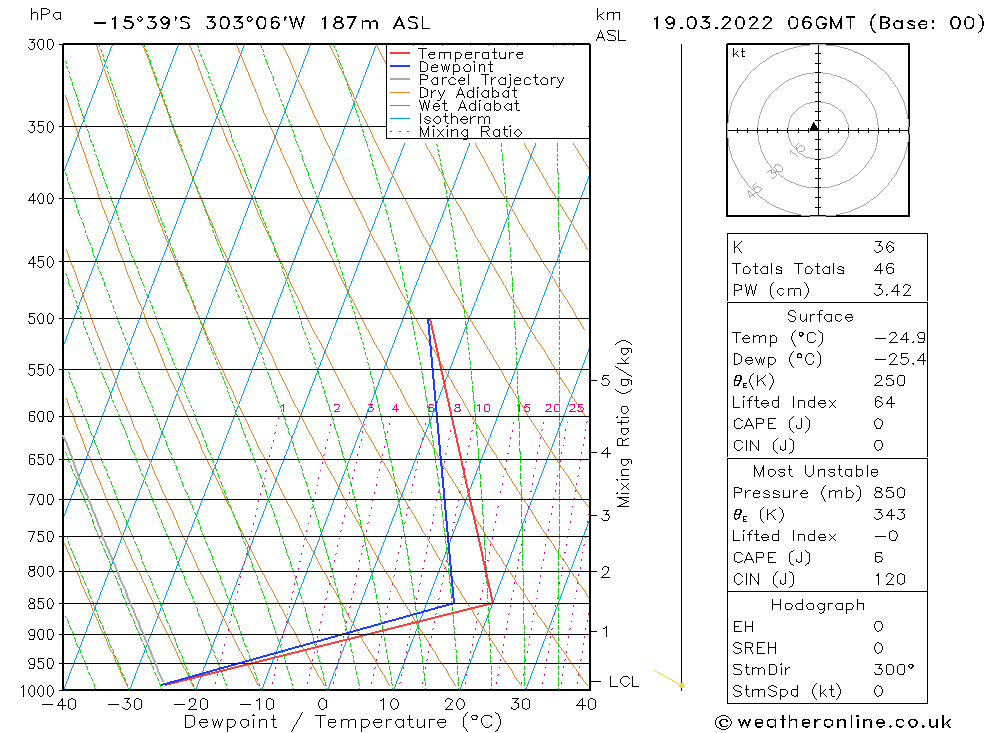Click the 5 km altitude tick label

point(605,381)
